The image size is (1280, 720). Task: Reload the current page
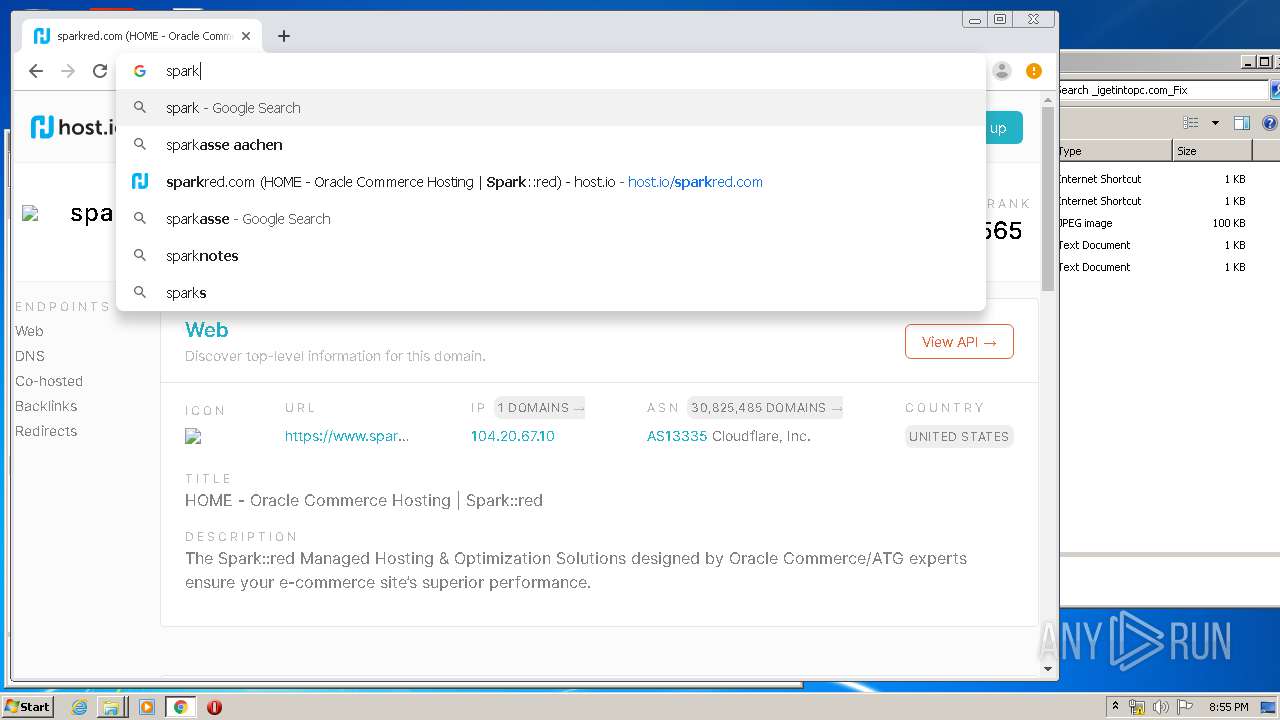100,71
